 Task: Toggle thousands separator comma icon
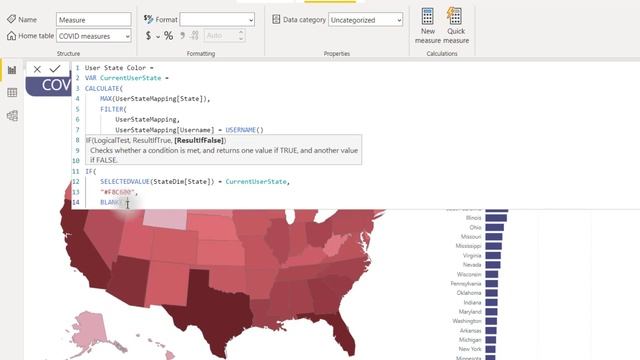coord(182,36)
